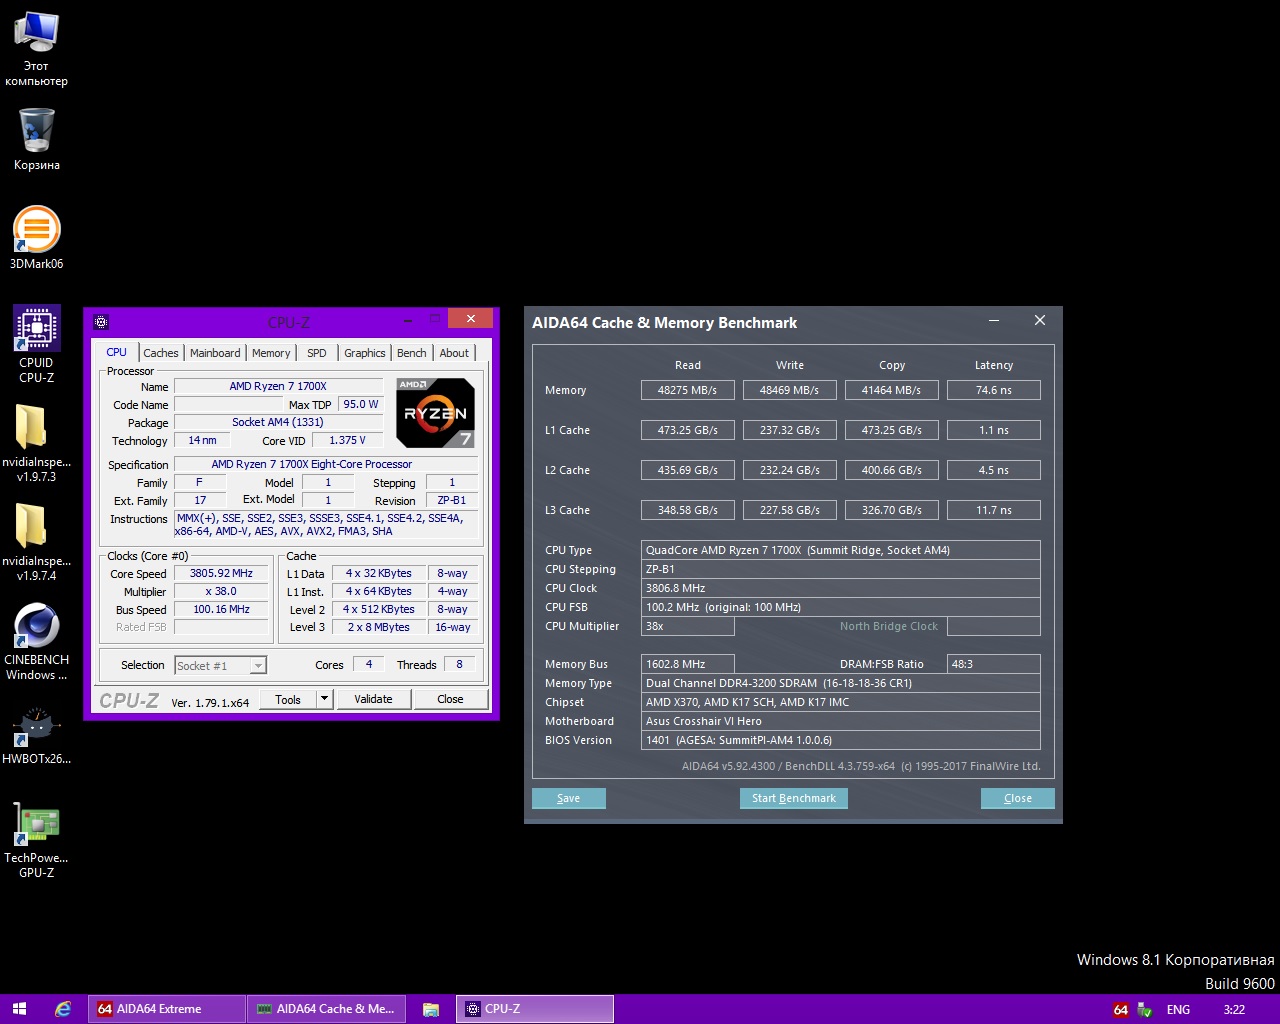Click the CPU-Z title bar system icon

pyautogui.click(x=100, y=322)
